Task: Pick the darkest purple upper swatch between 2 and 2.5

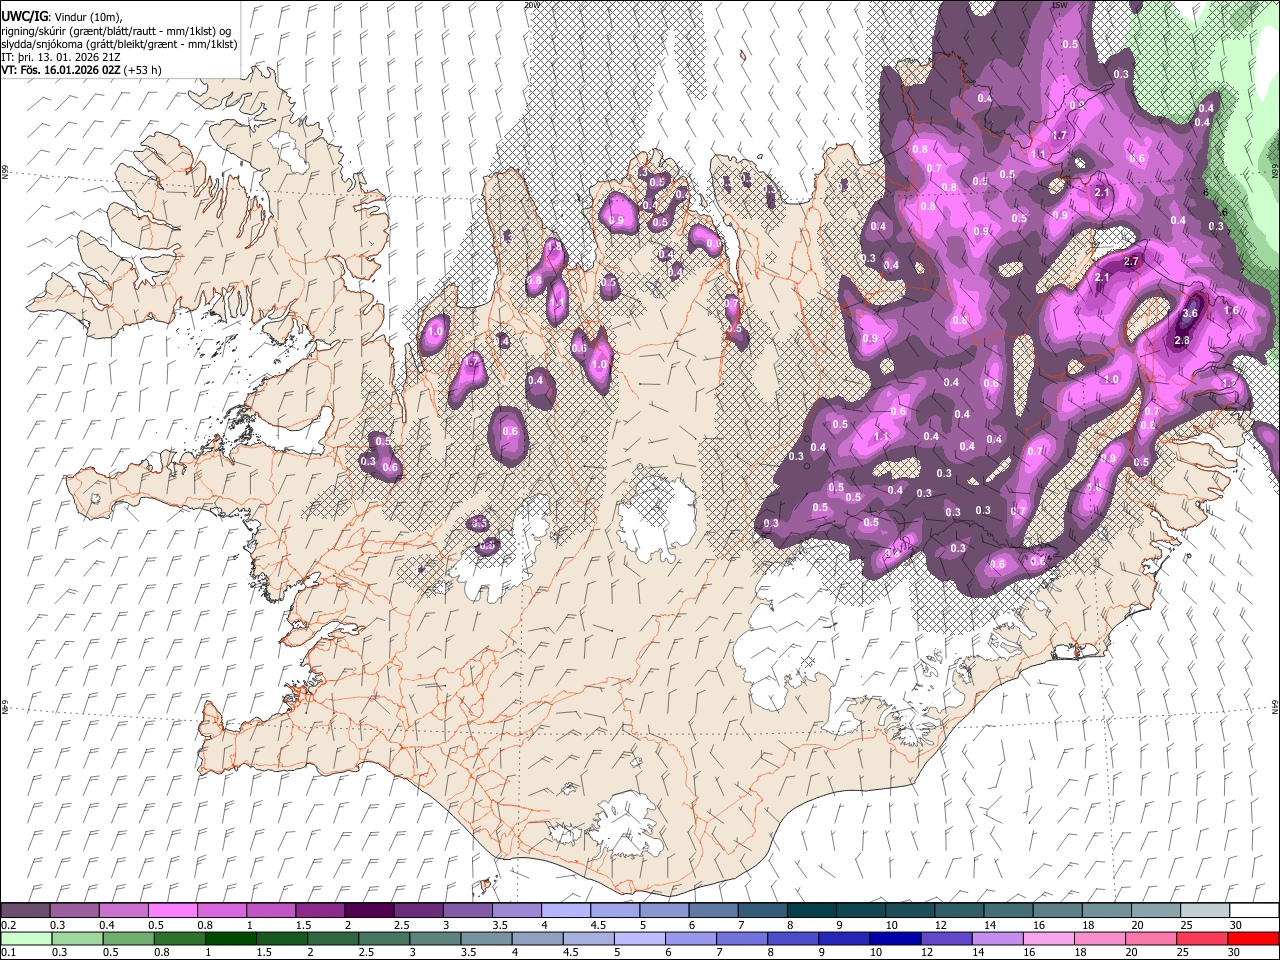Action: coord(368,910)
